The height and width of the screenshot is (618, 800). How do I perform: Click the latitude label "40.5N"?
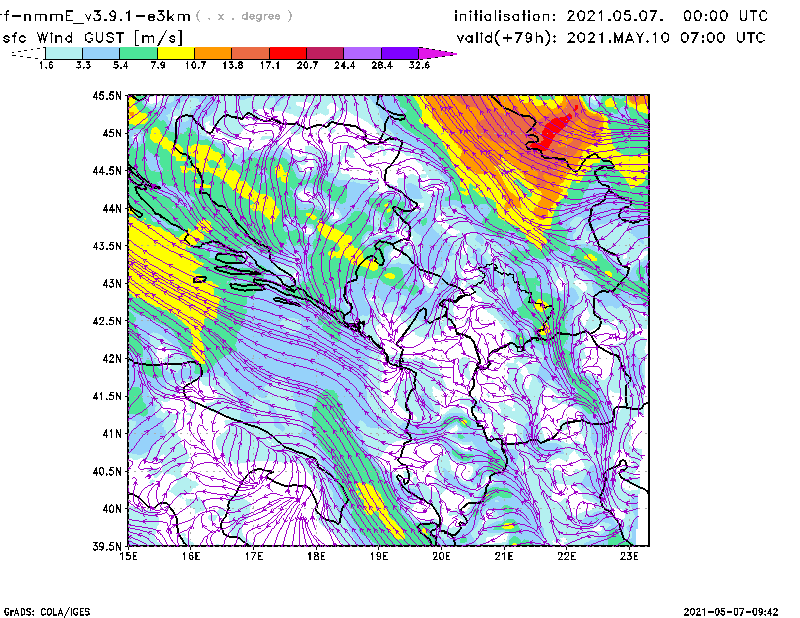107,472
